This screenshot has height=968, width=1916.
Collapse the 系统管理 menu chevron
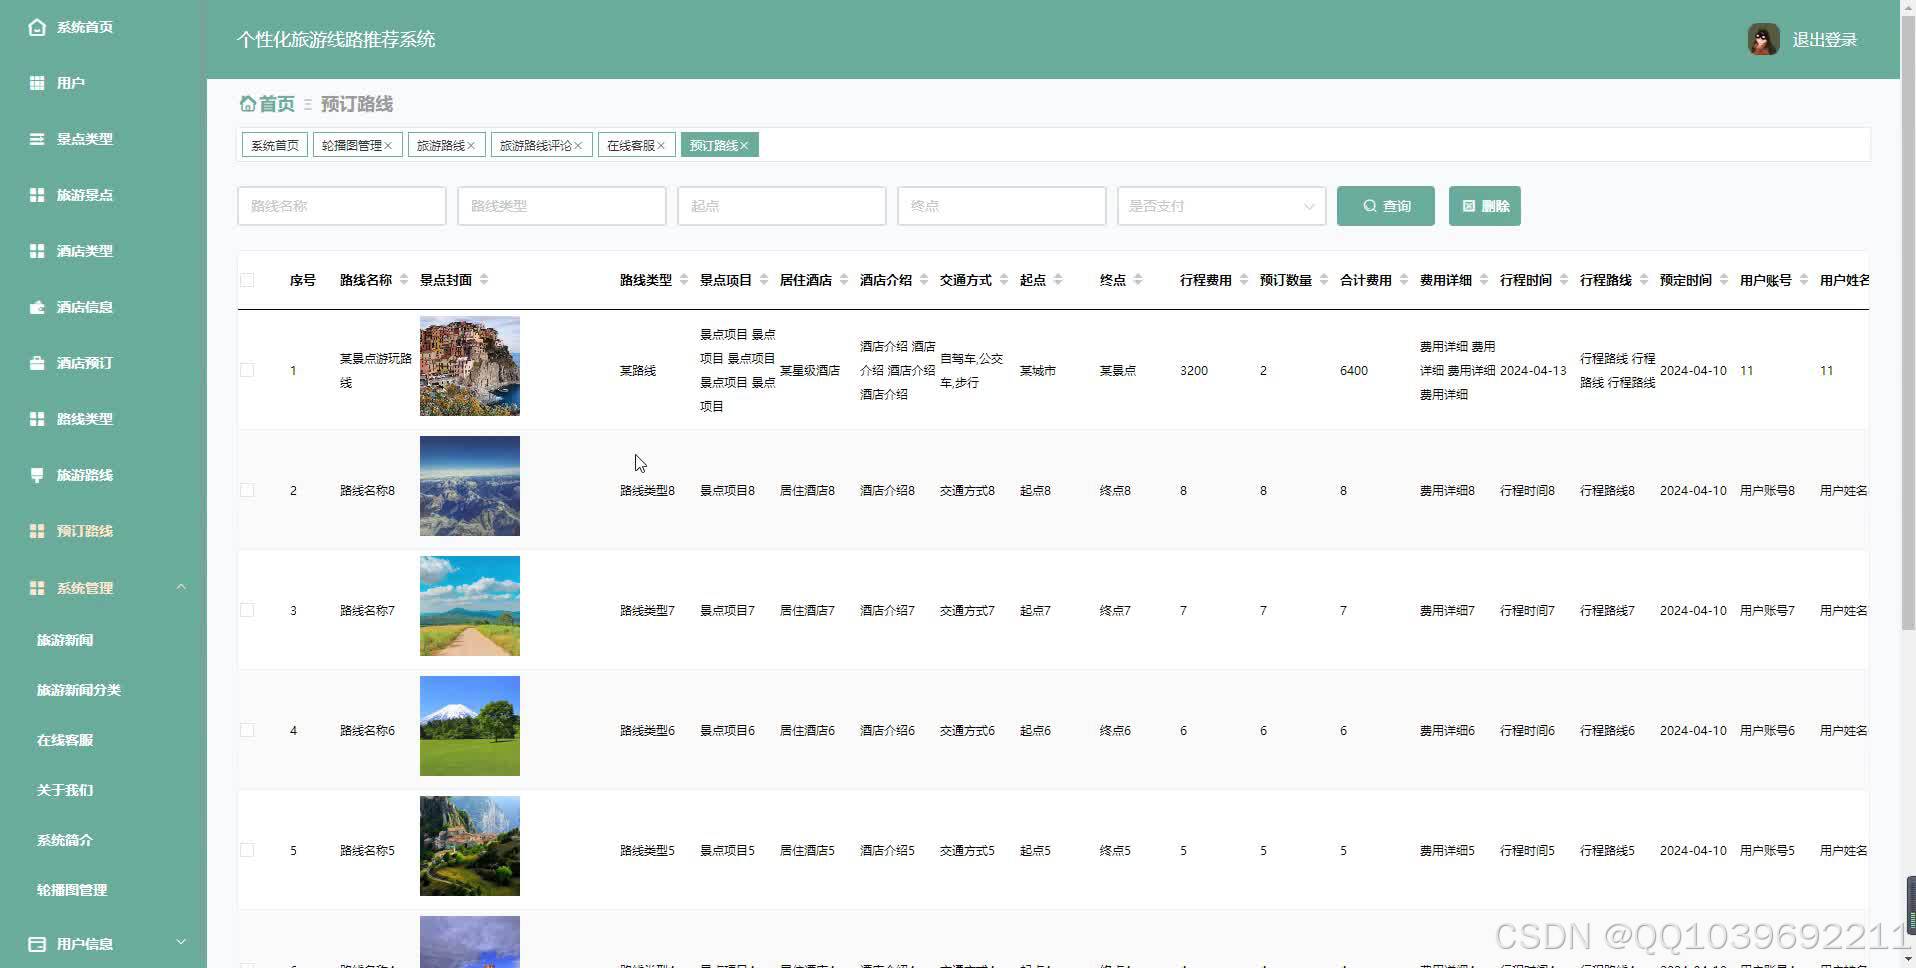coord(181,587)
